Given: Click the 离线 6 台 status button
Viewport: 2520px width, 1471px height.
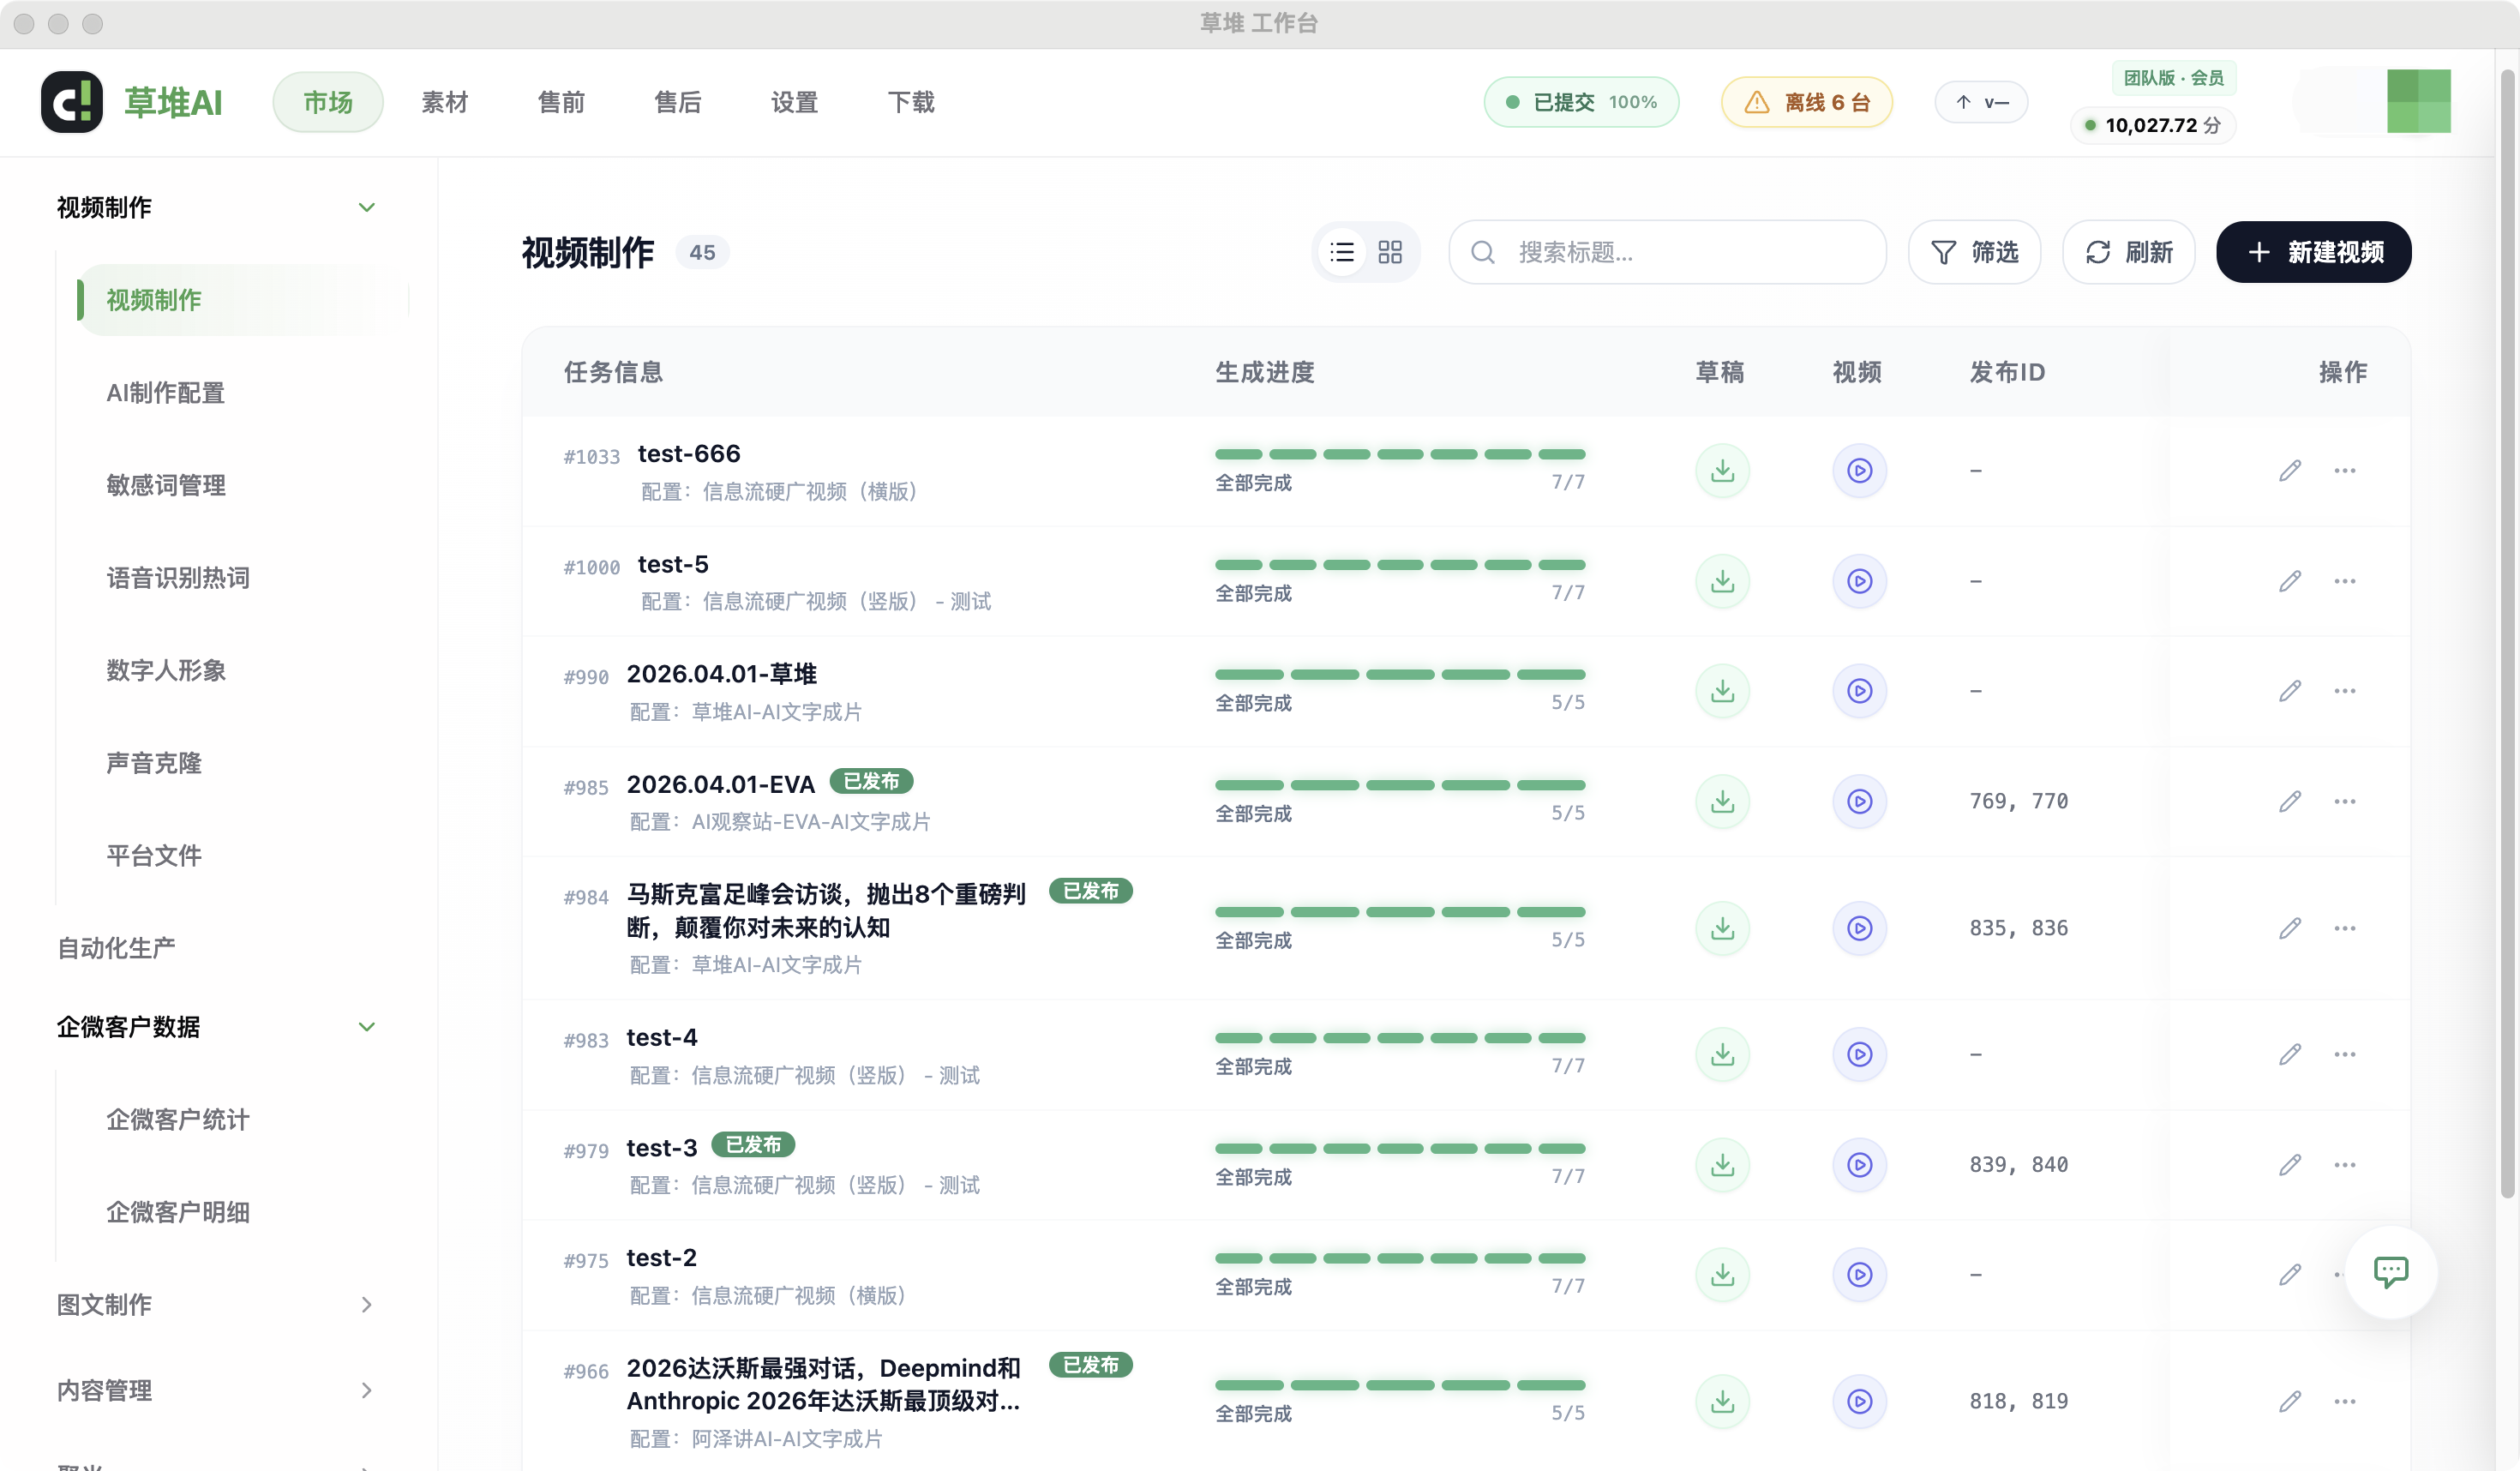Looking at the screenshot, I should (1805, 102).
